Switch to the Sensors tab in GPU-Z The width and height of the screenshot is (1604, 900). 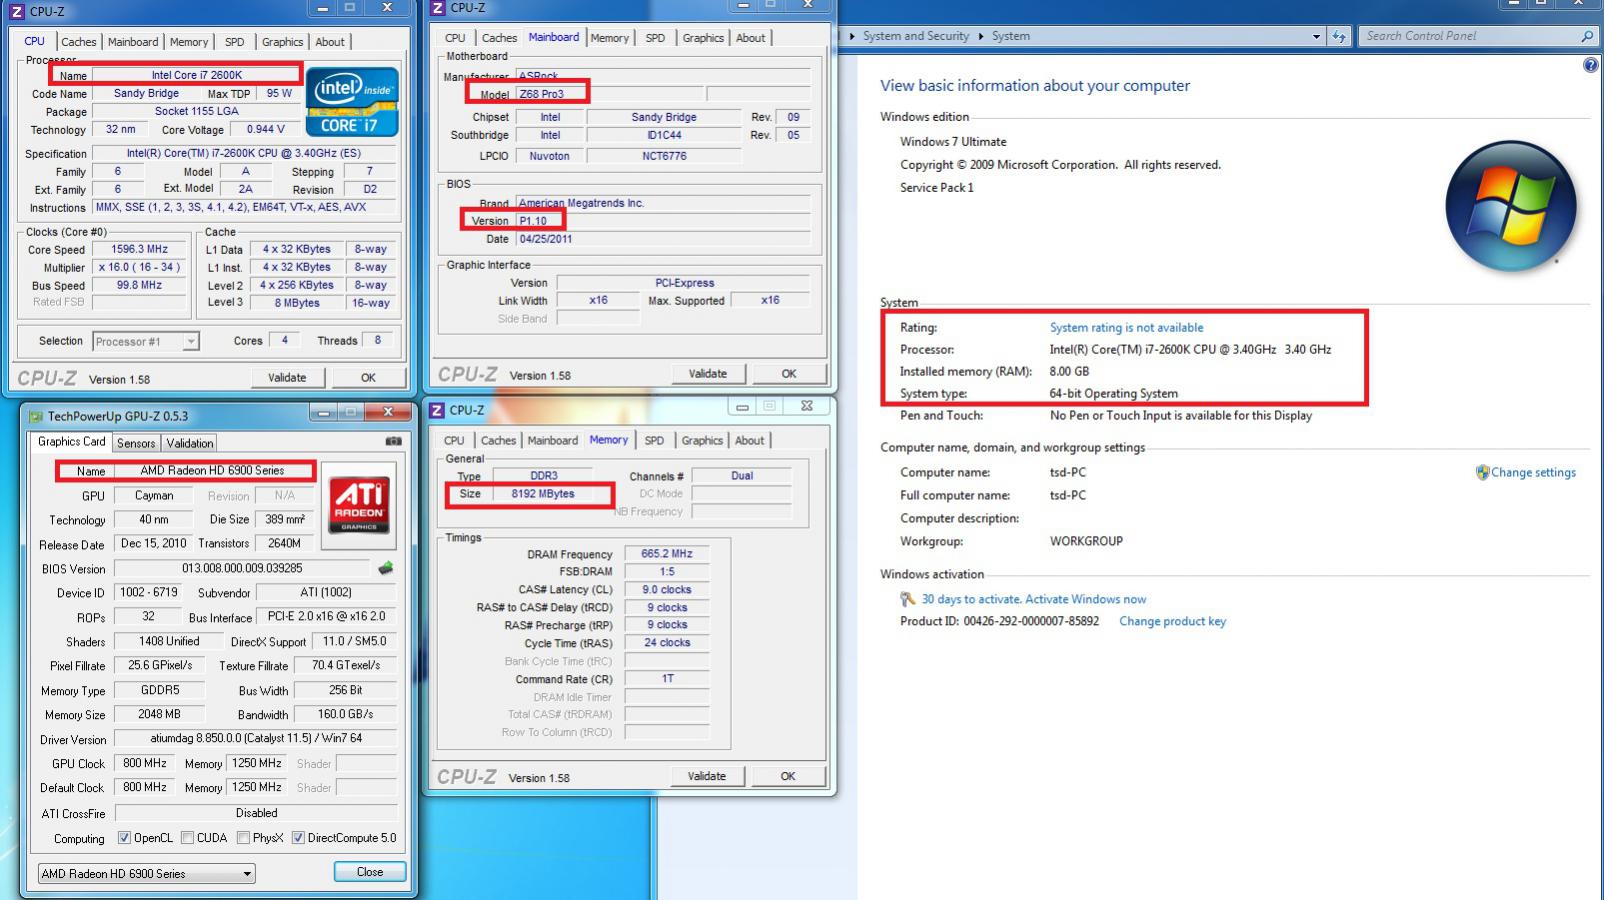[136, 444]
